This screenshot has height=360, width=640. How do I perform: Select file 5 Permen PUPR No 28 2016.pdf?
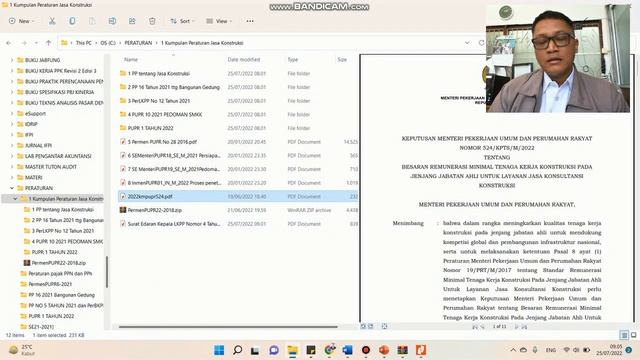coord(162,142)
